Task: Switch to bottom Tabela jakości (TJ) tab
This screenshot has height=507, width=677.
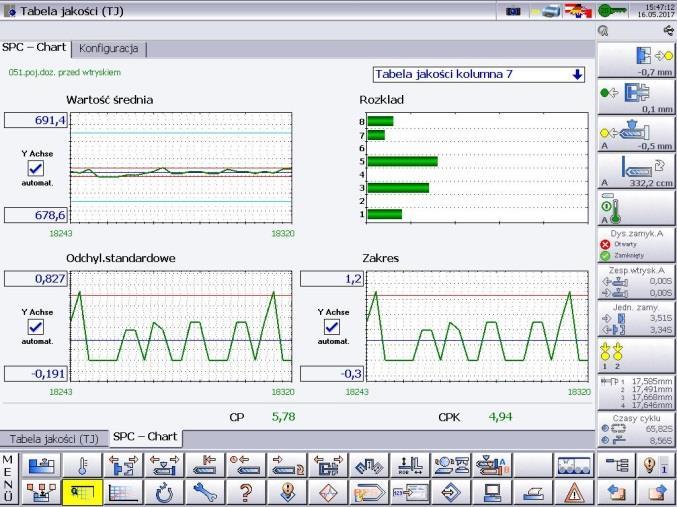Action: [x=54, y=439]
